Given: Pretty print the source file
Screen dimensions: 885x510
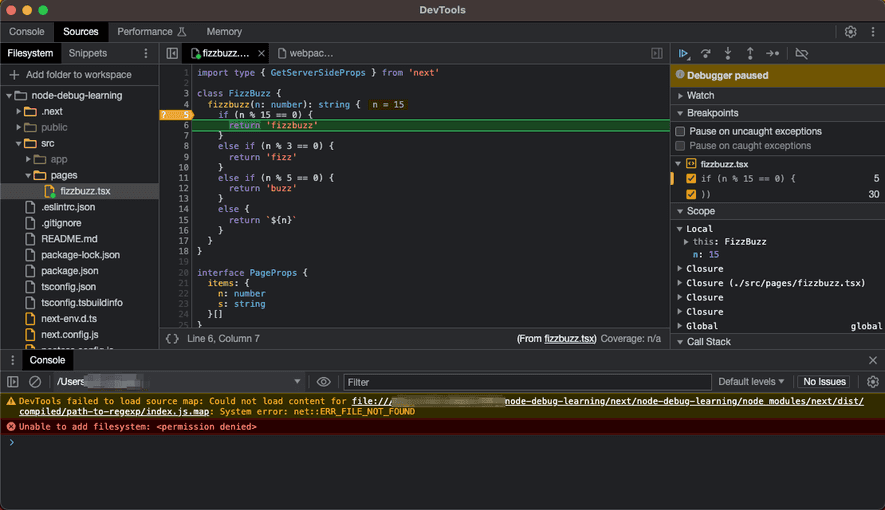Looking at the screenshot, I should [172, 339].
